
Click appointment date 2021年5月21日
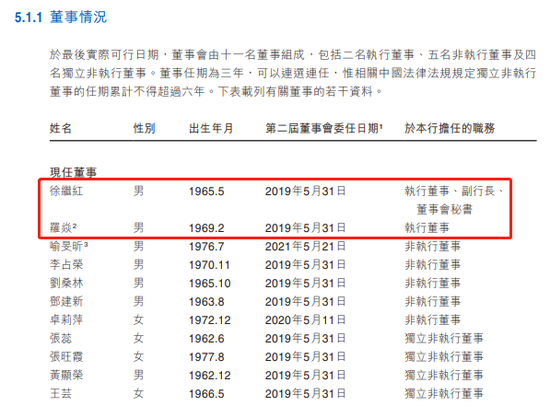click(306, 246)
